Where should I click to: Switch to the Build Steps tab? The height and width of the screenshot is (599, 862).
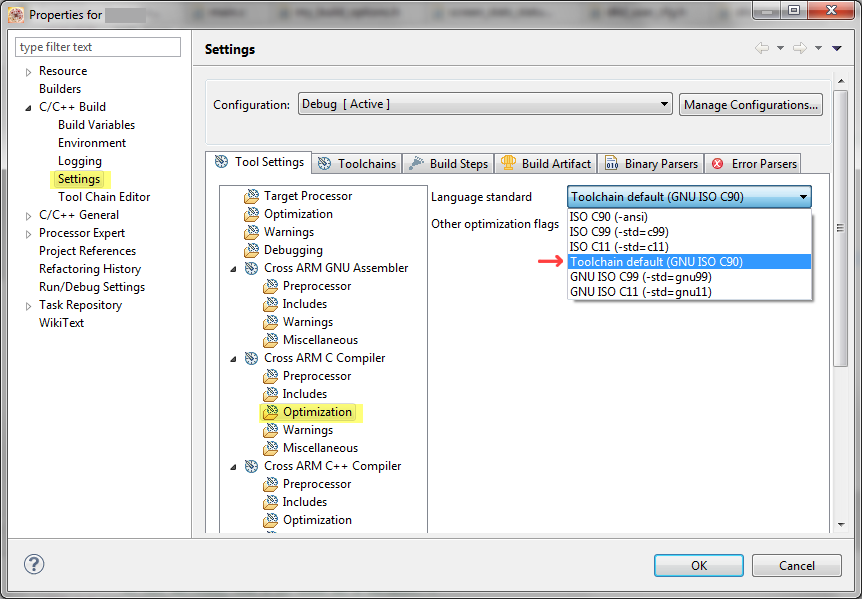pos(448,163)
